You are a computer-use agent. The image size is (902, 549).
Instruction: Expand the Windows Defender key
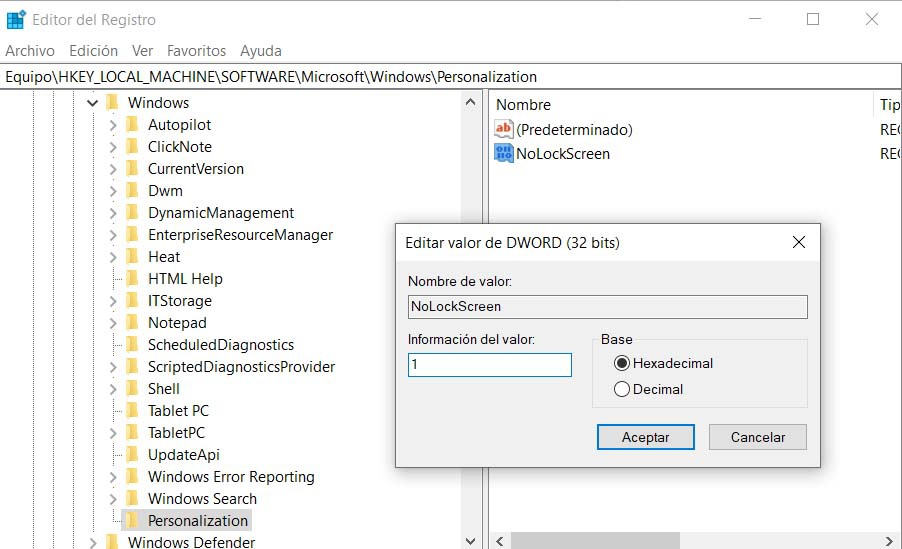(93, 542)
